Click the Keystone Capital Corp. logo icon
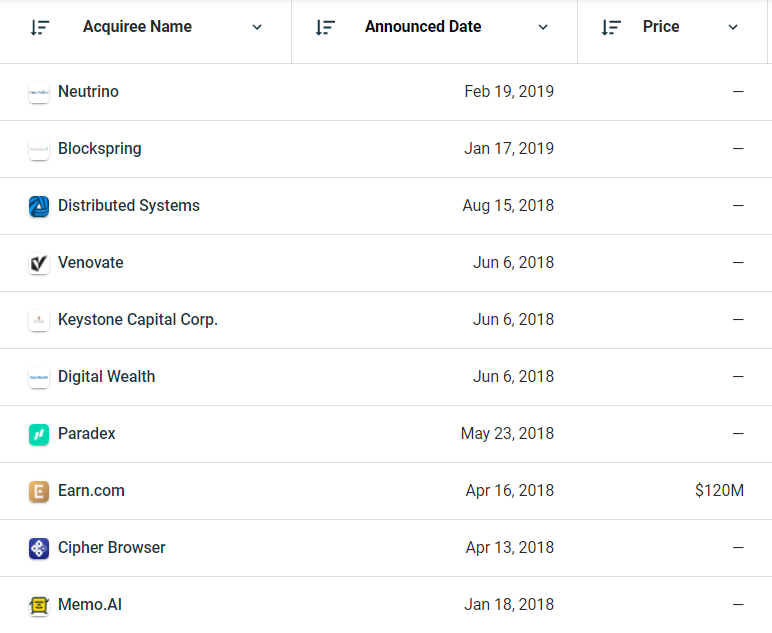This screenshot has width=772, height=633. pos(39,320)
